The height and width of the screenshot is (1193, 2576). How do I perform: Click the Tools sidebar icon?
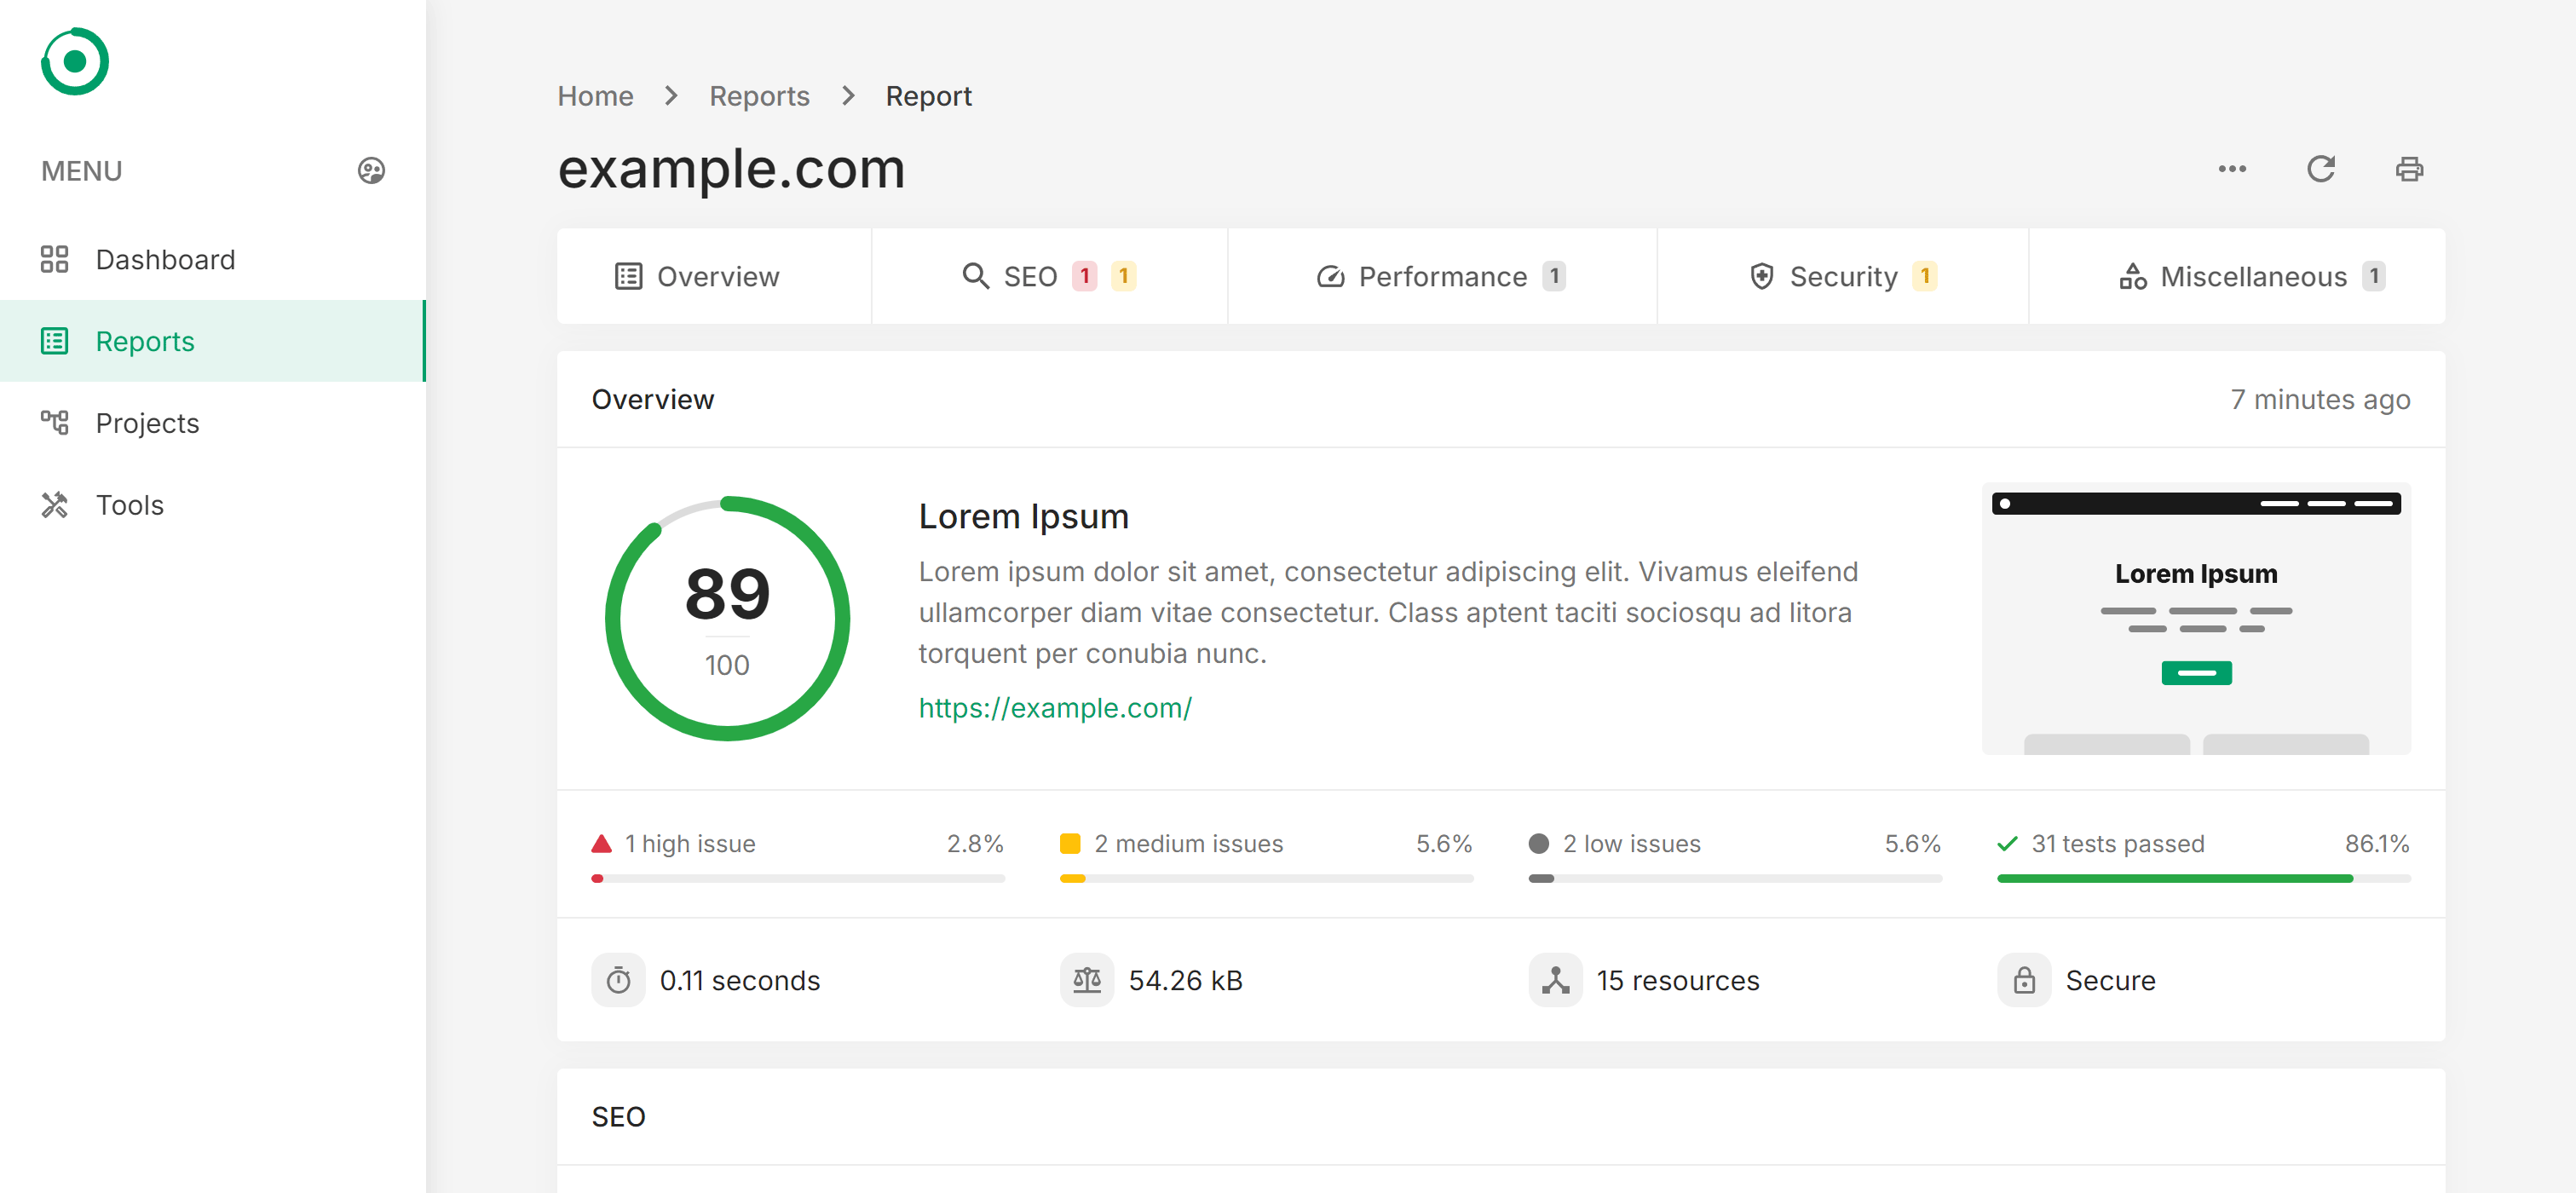pos(55,504)
